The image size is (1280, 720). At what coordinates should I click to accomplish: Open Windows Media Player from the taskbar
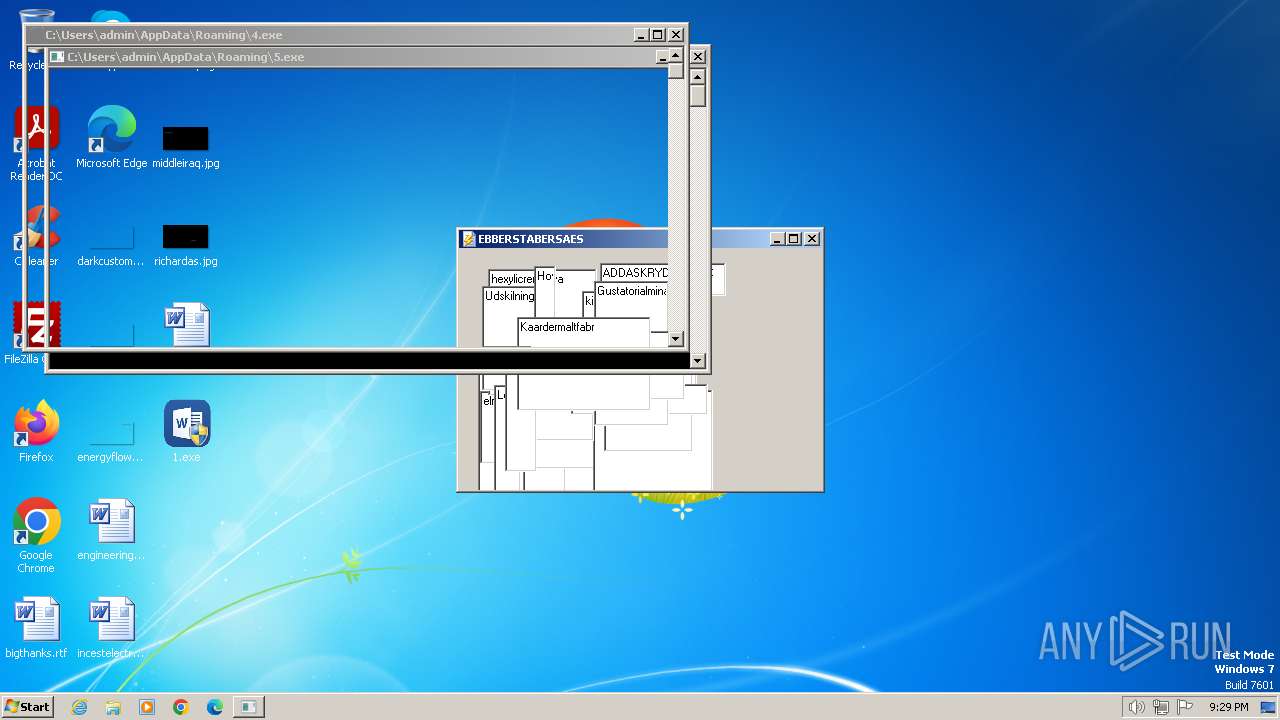coord(147,707)
